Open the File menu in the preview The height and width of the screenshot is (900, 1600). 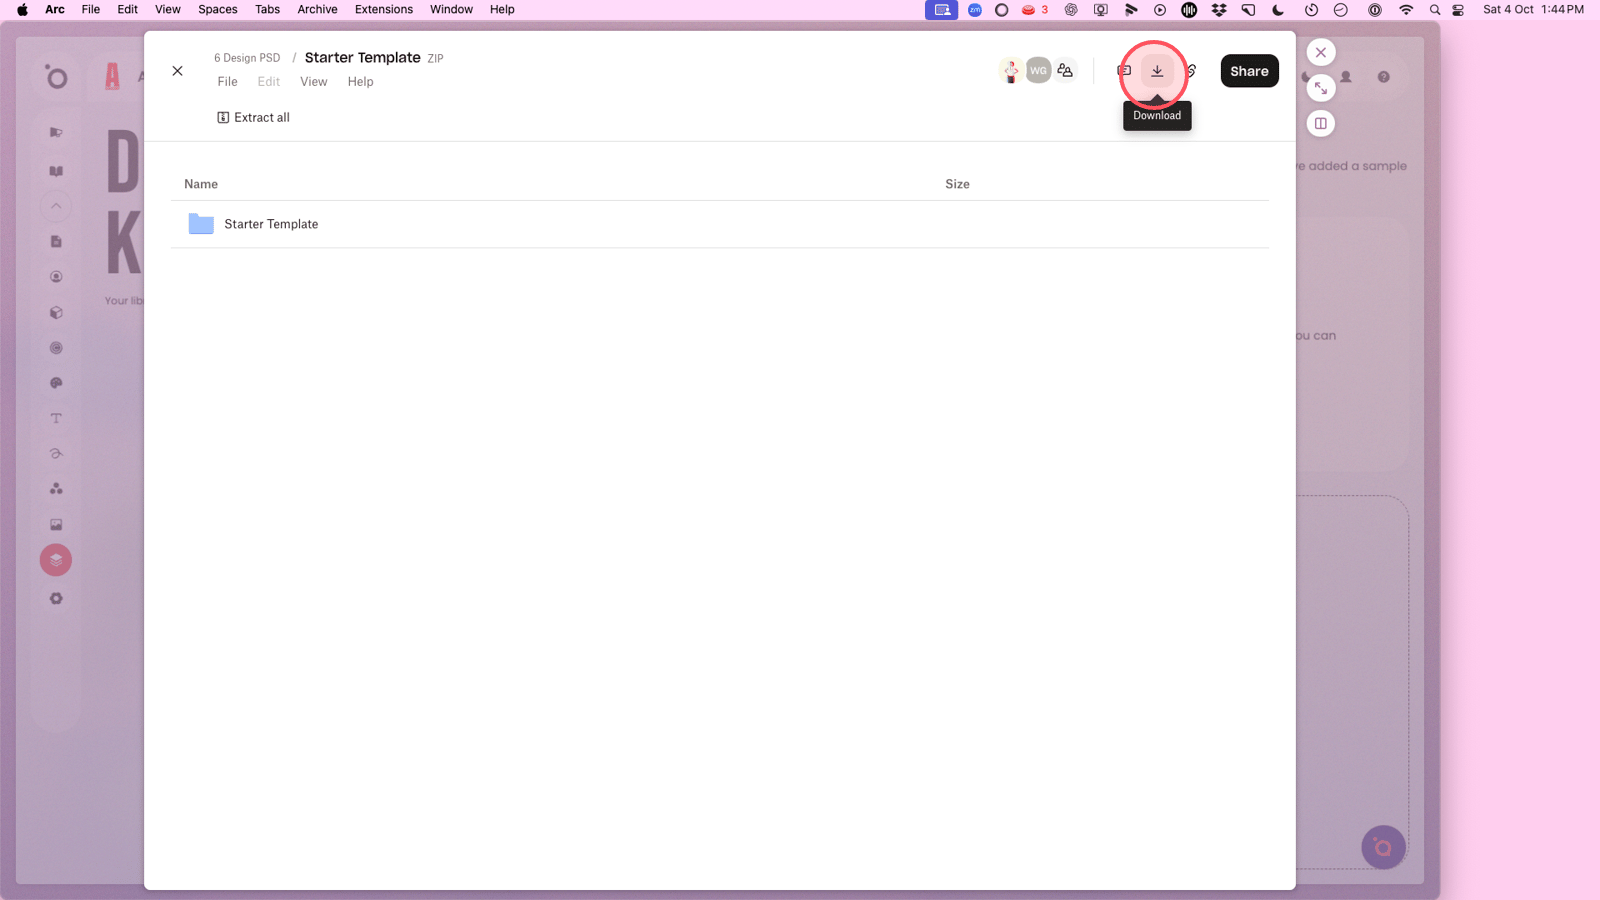point(228,82)
